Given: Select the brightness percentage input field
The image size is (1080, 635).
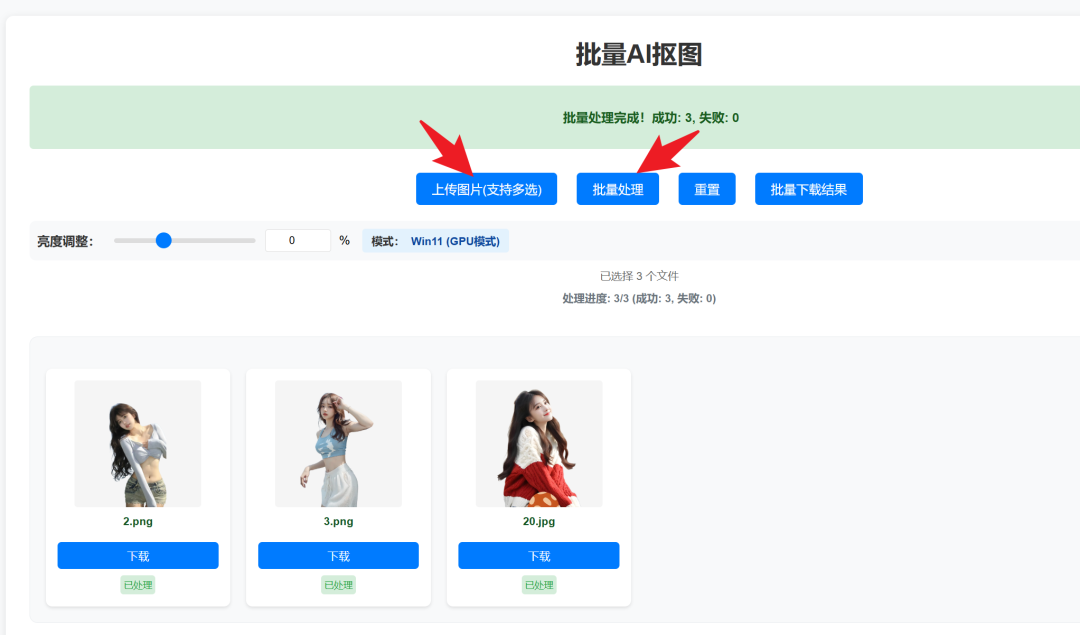Looking at the screenshot, I should tap(298, 240).
